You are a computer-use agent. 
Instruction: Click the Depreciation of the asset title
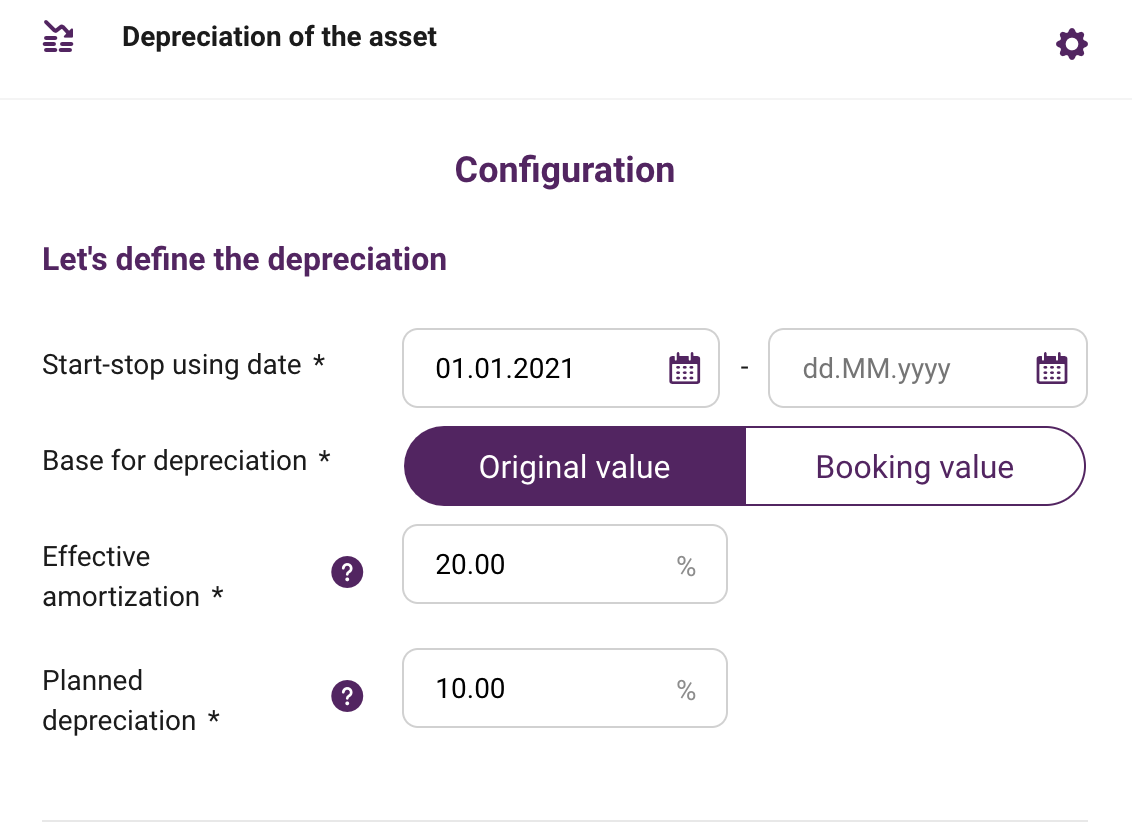coord(279,37)
